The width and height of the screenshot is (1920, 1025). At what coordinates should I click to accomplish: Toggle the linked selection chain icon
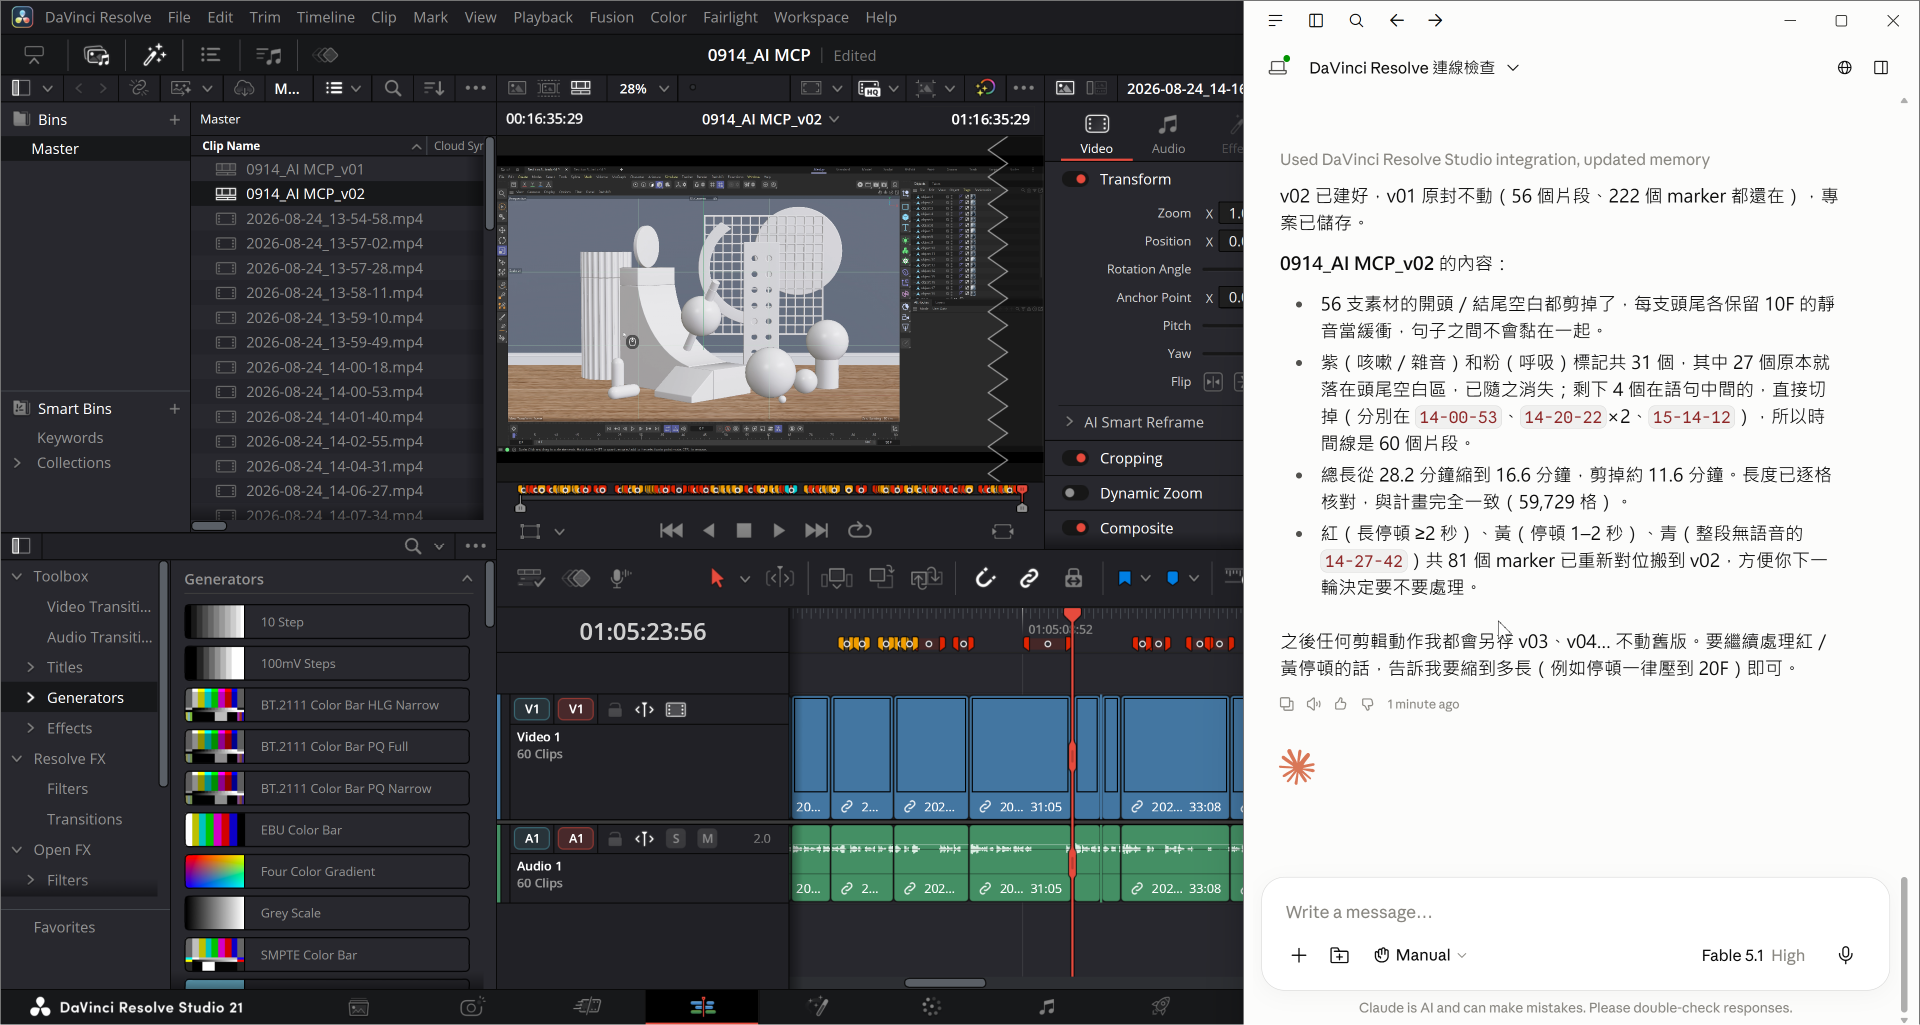click(1029, 578)
